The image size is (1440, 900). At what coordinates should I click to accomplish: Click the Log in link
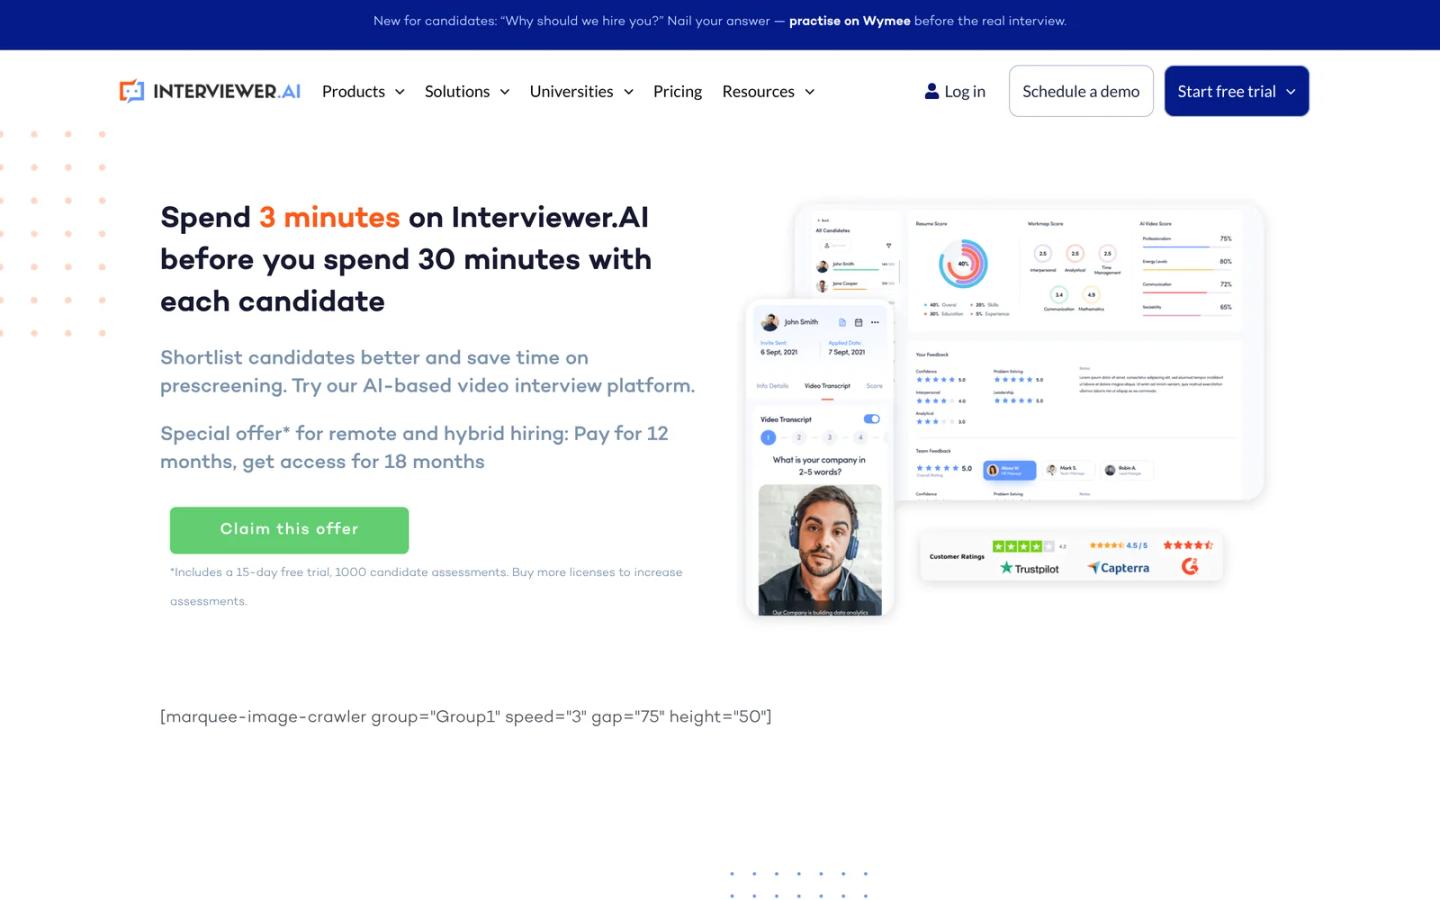click(955, 91)
